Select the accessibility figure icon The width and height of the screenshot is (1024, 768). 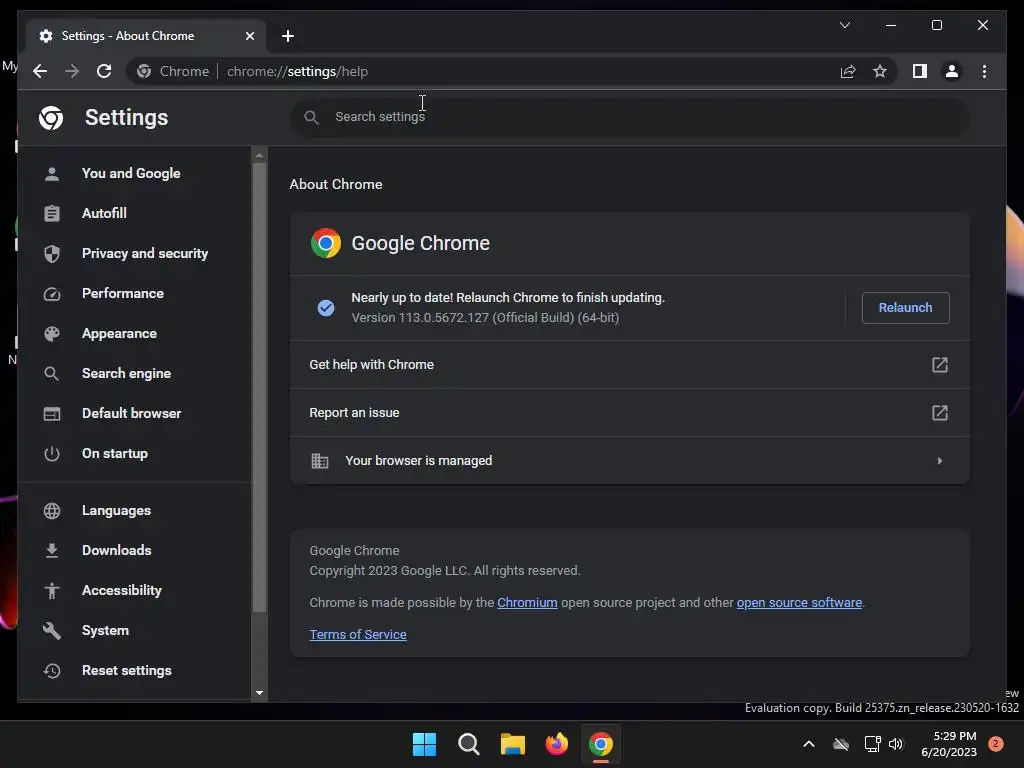pyautogui.click(x=52, y=590)
